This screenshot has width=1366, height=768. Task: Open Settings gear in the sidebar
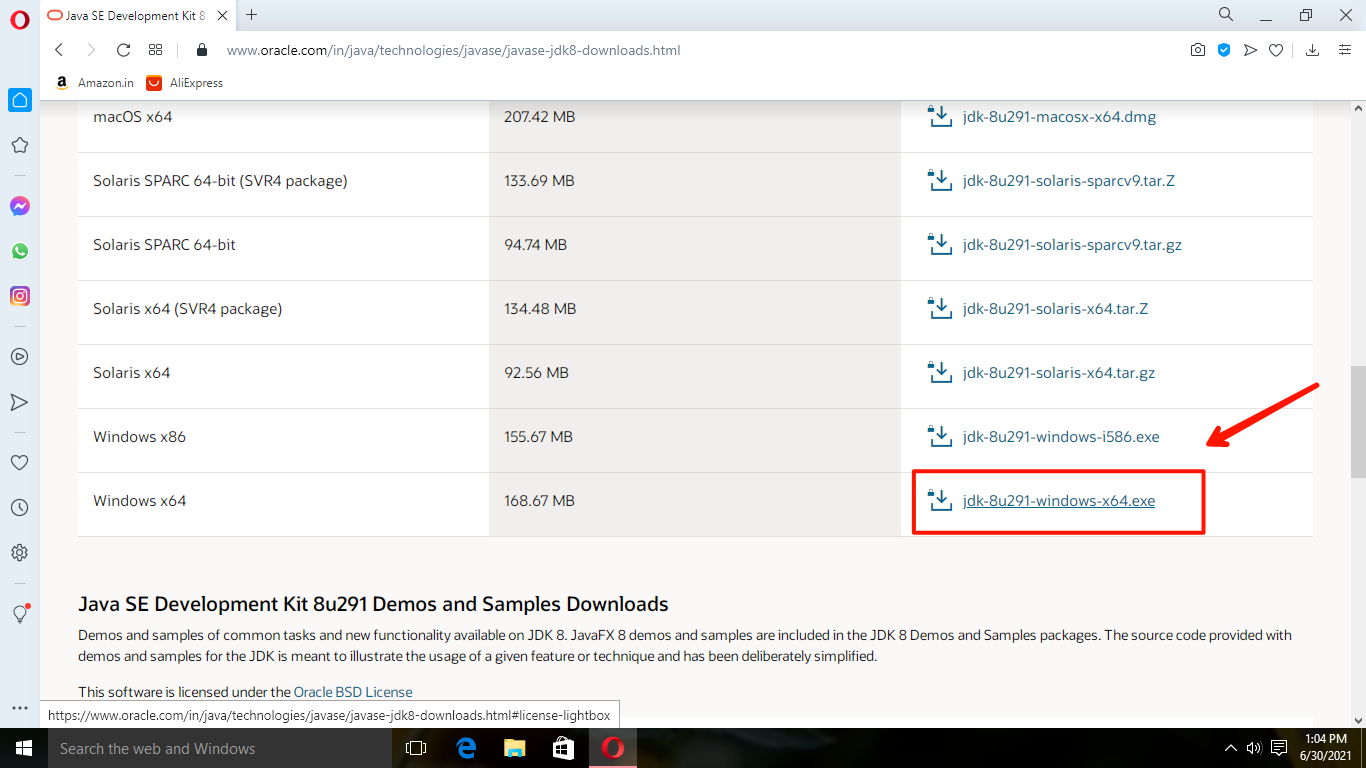point(19,553)
